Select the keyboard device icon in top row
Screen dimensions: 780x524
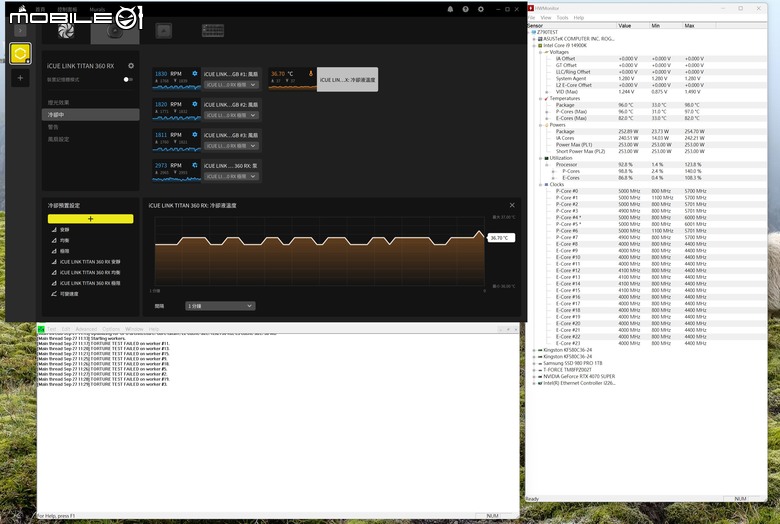pyautogui.click(x=213, y=31)
